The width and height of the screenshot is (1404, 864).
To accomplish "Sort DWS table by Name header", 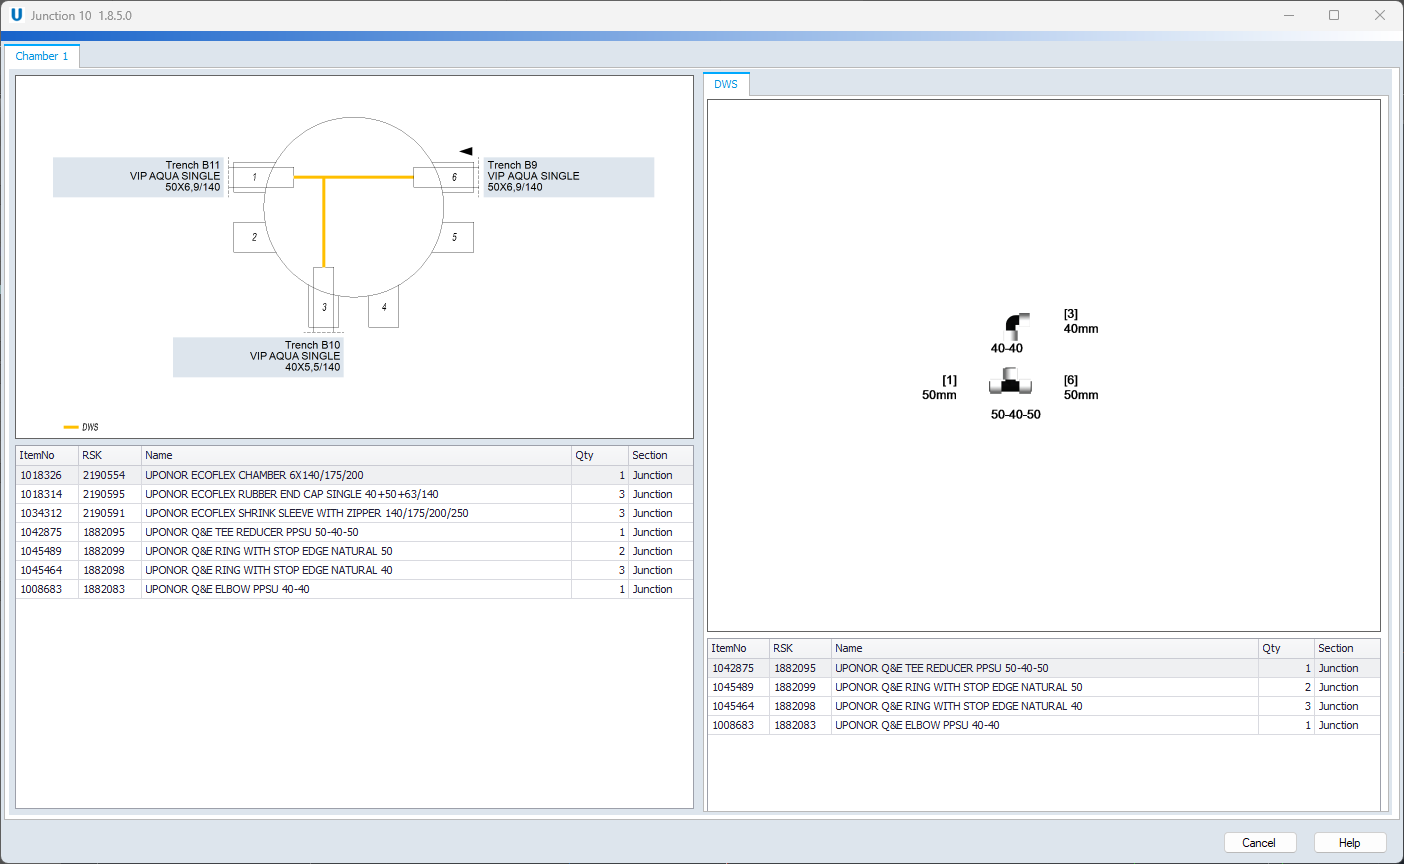I will [1044, 648].
